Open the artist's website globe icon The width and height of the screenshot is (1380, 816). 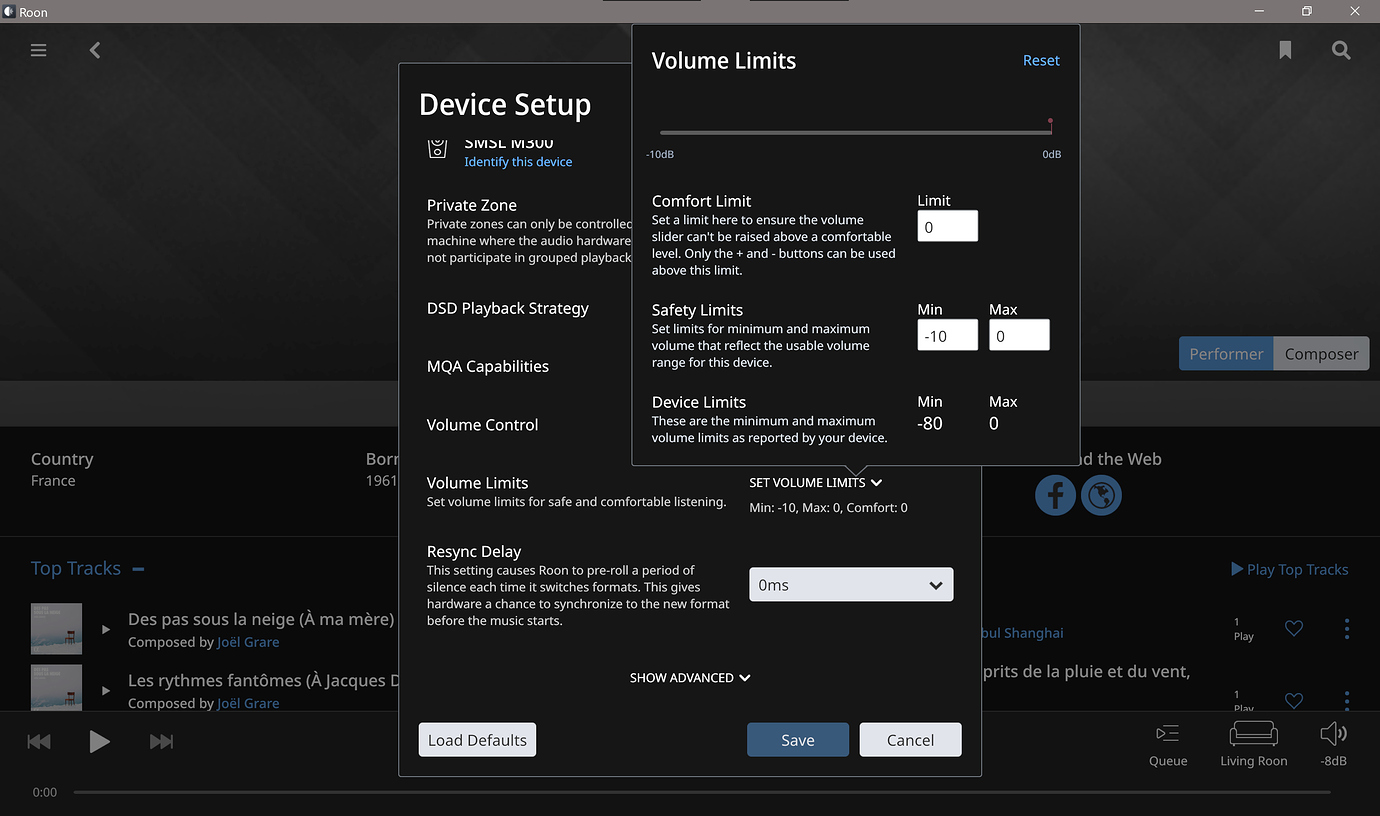(x=1101, y=495)
